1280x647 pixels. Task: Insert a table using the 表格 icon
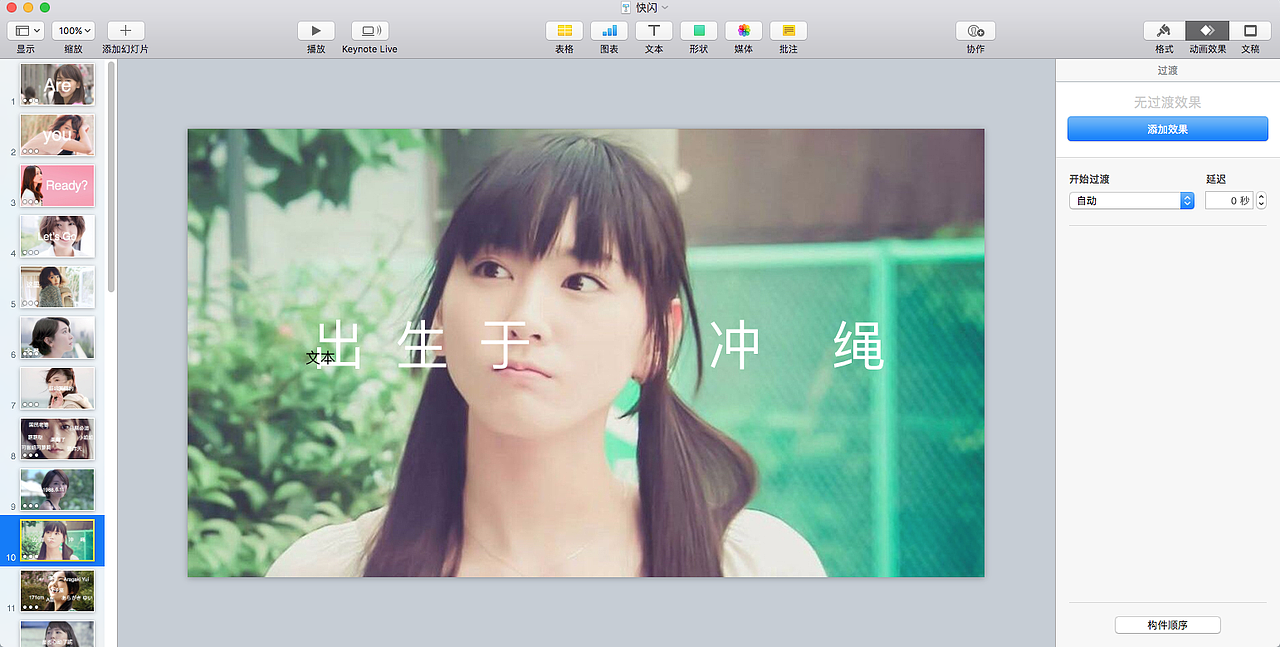(x=563, y=31)
